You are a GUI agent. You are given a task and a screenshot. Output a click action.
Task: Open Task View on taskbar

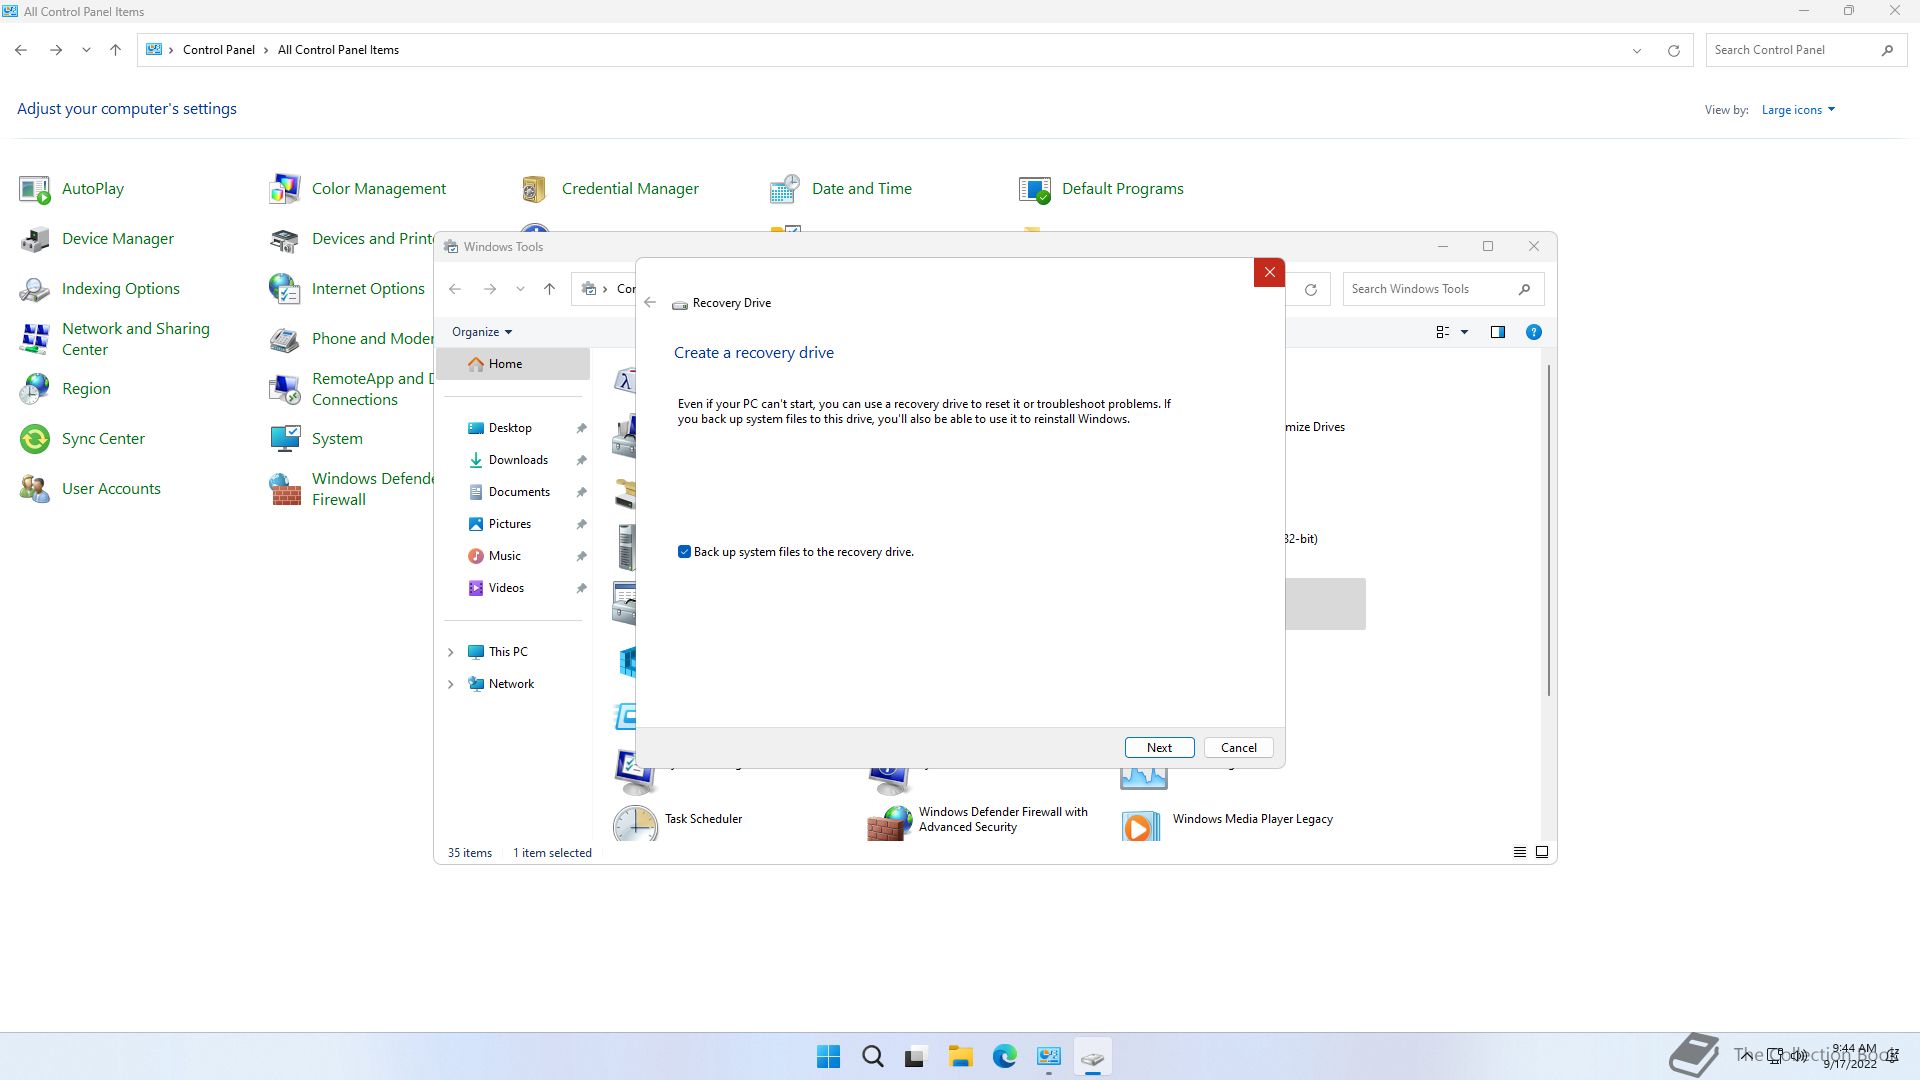coord(916,1057)
